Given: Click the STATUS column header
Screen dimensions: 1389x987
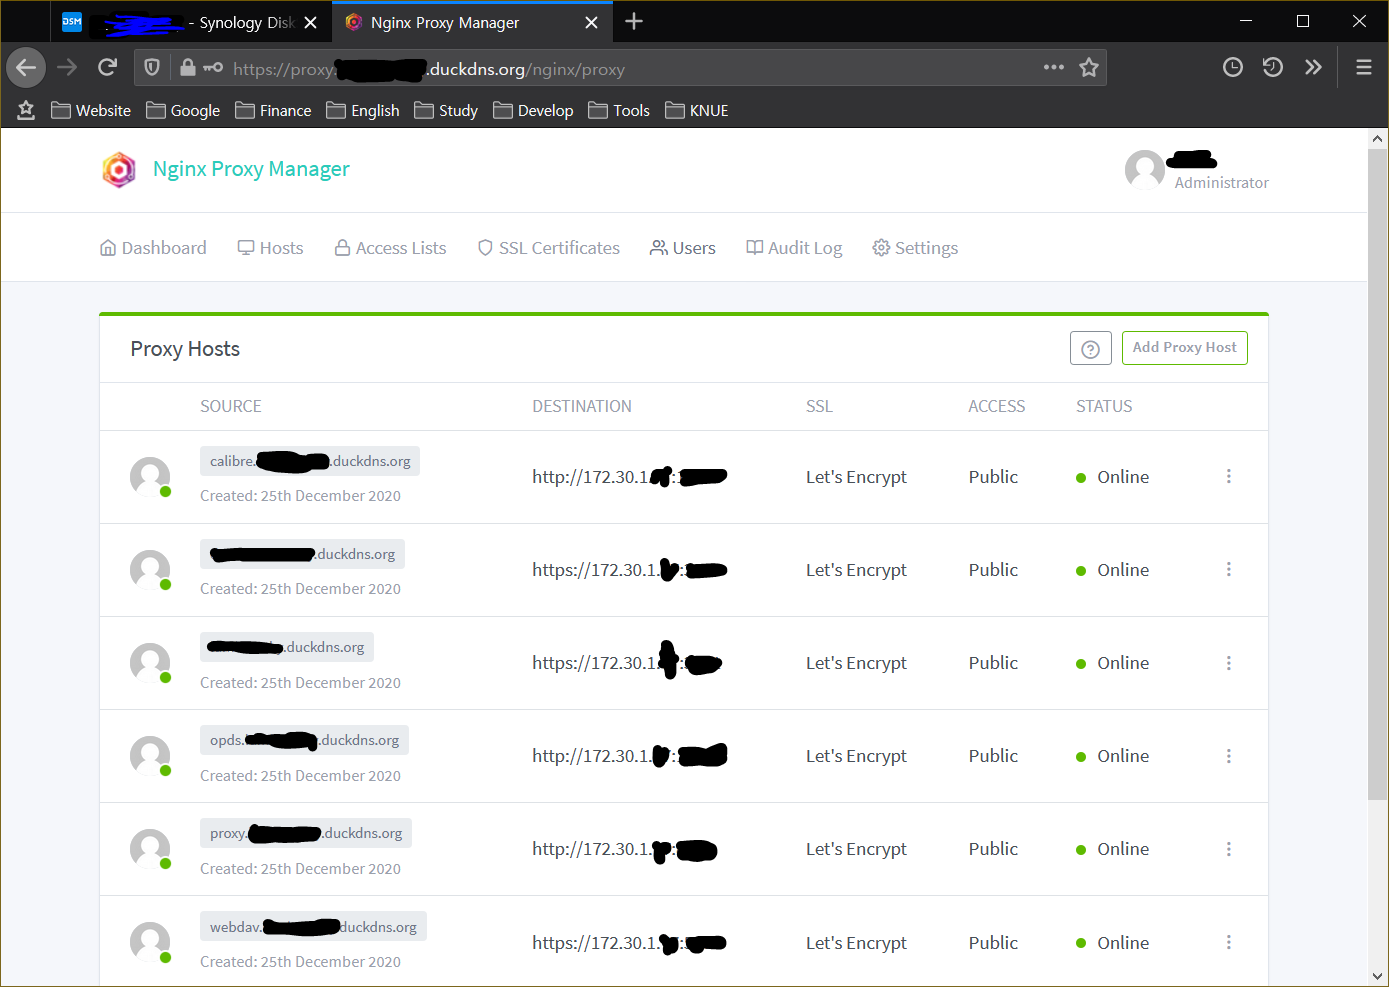Looking at the screenshot, I should coord(1104,406).
